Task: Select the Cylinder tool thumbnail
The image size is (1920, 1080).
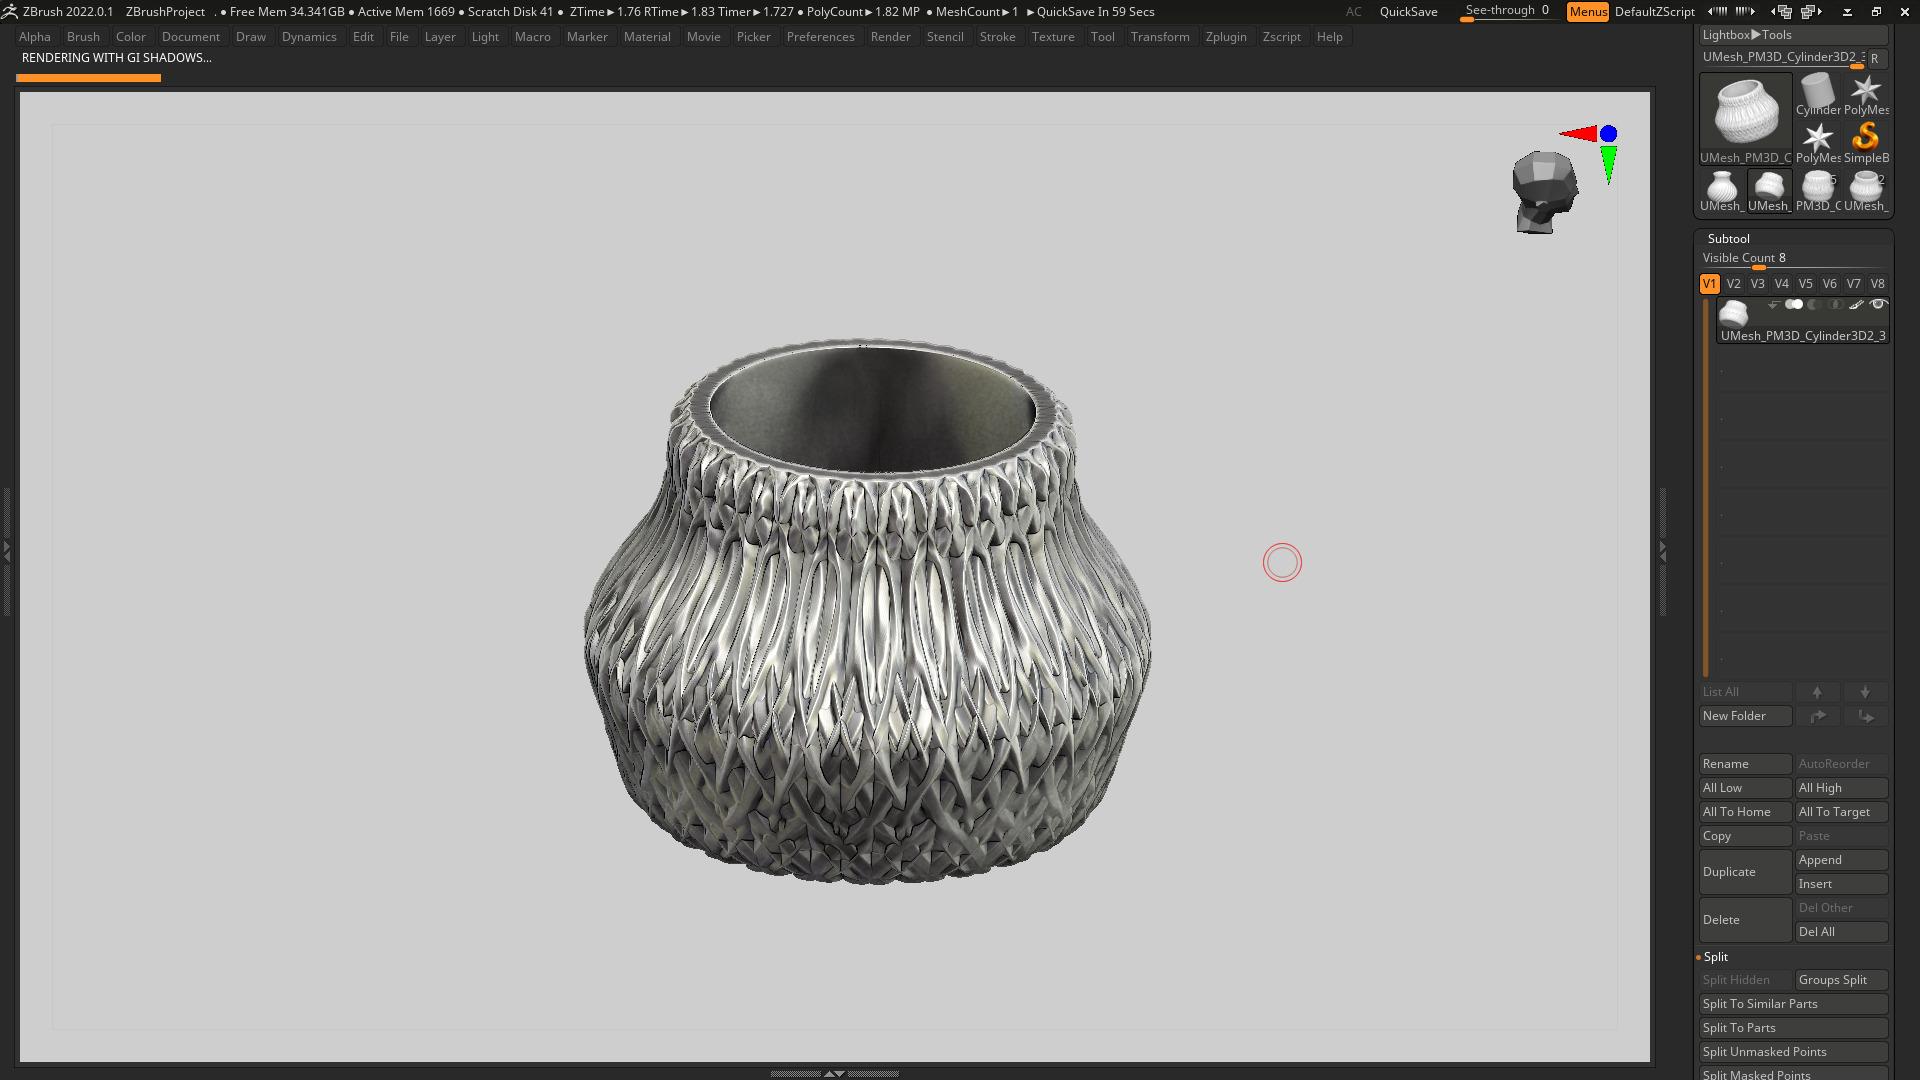Action: point(1818,94)
